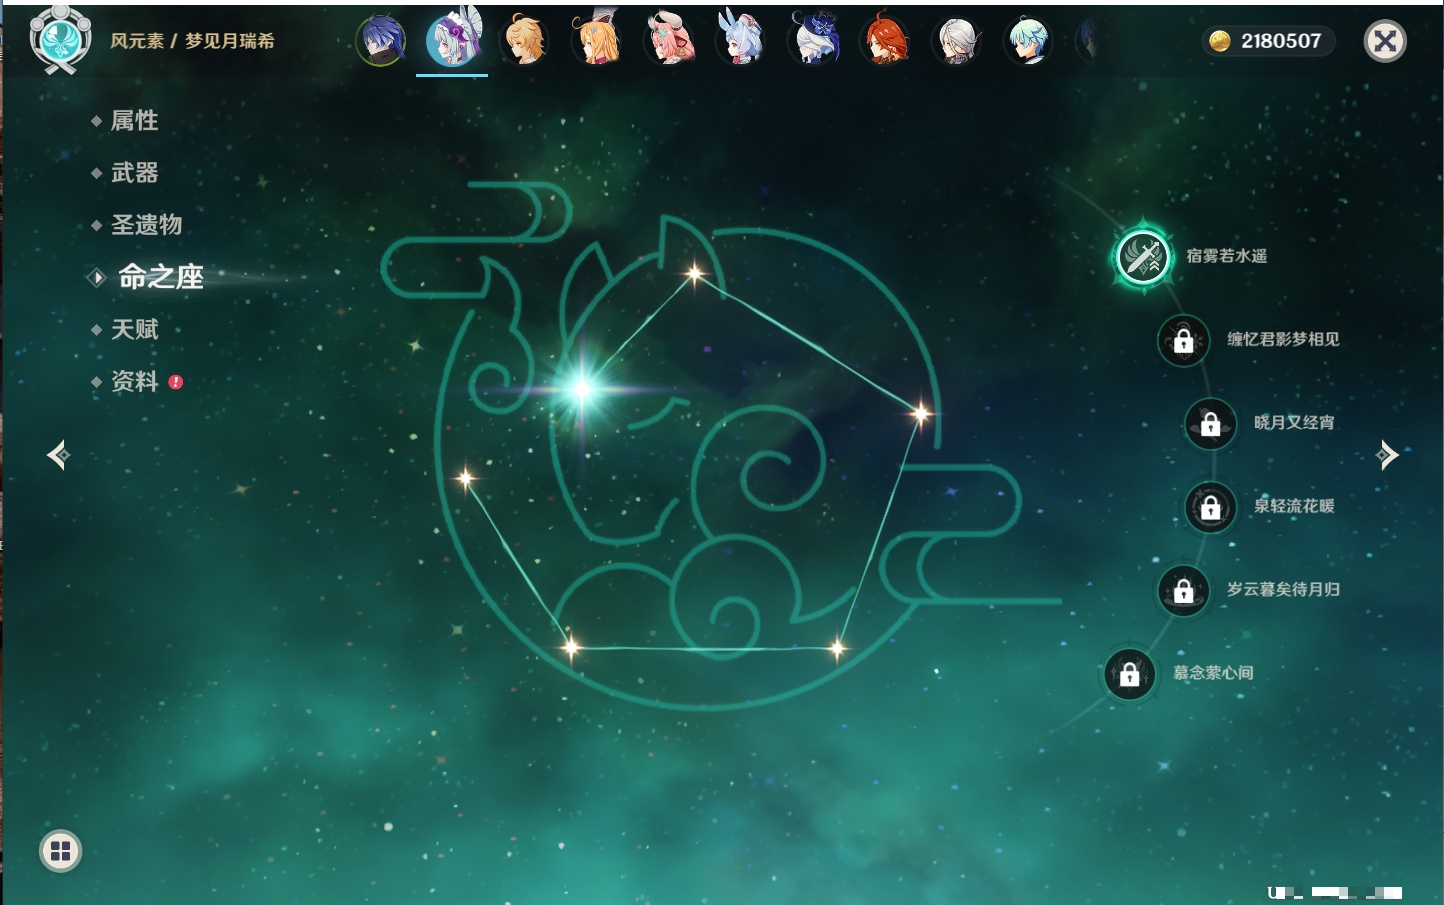Close the character screen with the X button

click(x=1385, y=41)
